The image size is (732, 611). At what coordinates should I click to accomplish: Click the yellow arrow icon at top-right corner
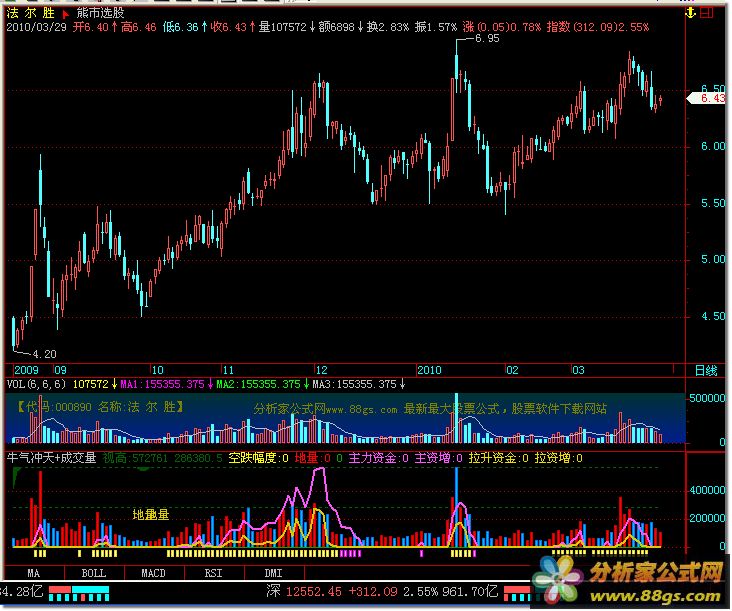[x=691, y=13]
